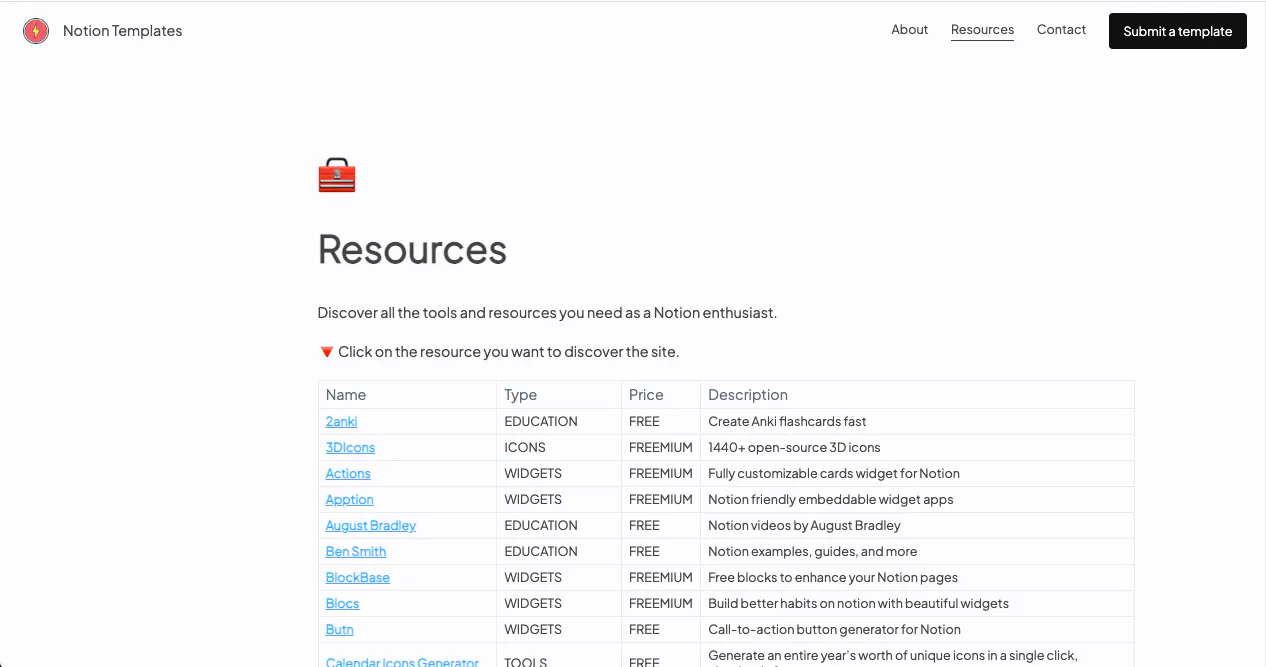The height and width of the screenshot is (667, 1266).
Task: Click "Call-to-action button generator for Notion" text
Action: pyautogui.click(x=834, y=629)
